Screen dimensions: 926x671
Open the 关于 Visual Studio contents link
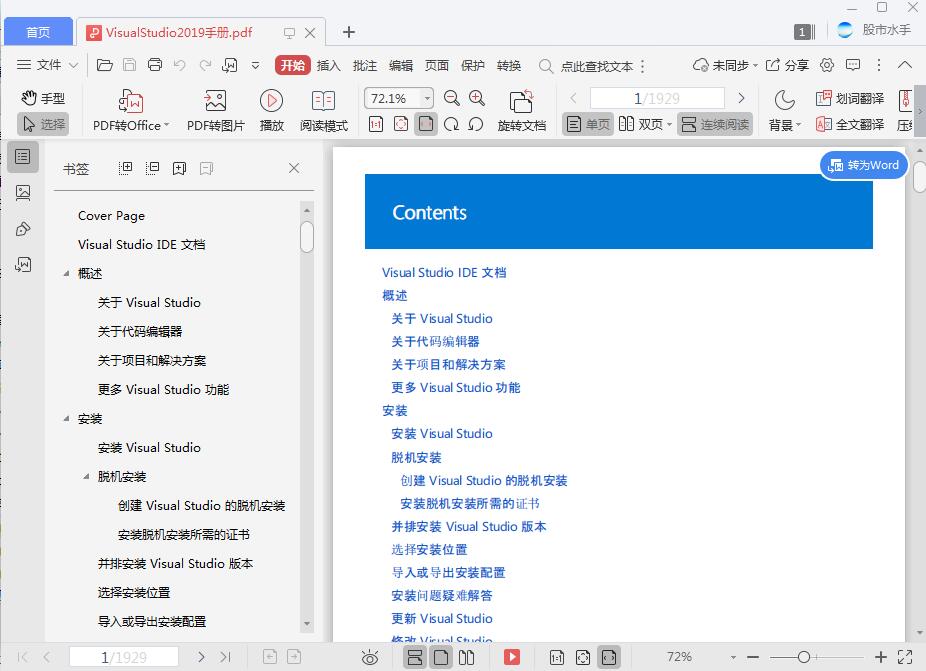442,318
